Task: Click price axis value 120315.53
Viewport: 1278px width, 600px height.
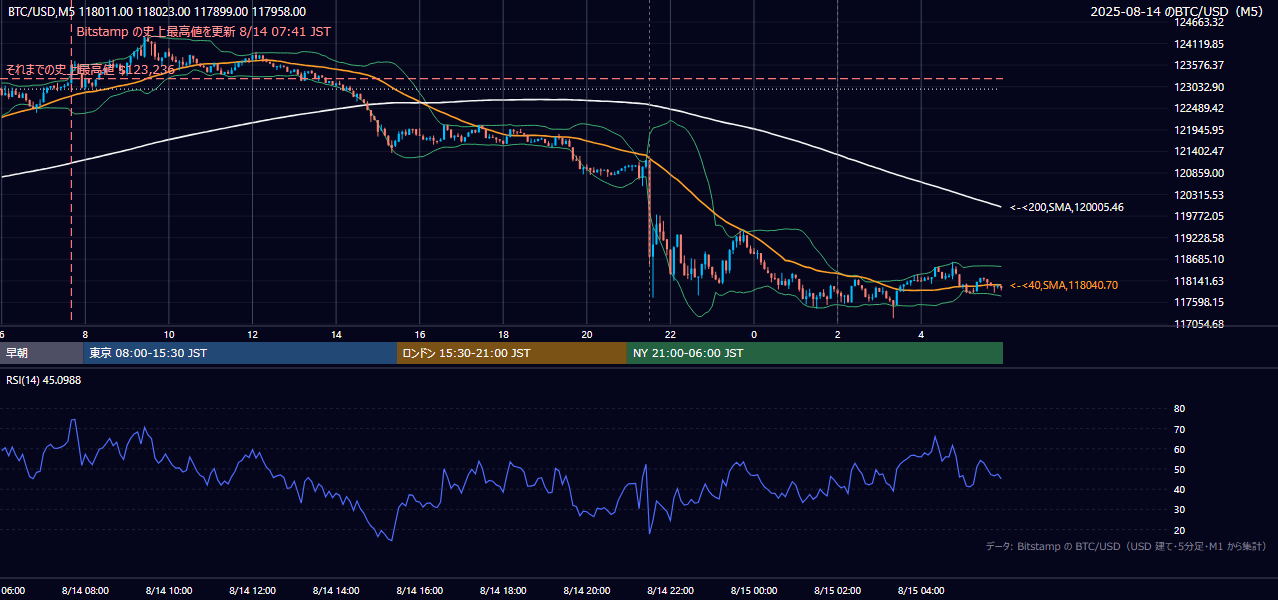Action: coord(1200,195)
